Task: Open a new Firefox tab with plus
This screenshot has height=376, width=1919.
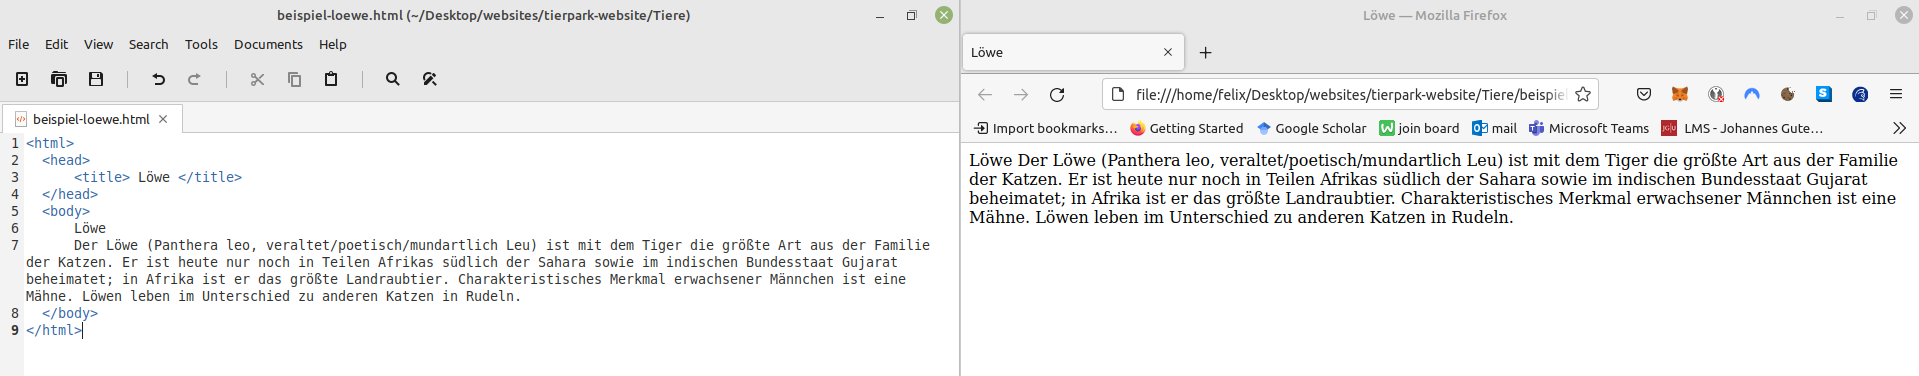Action: pyautogui.click(x=1205, y=52)
